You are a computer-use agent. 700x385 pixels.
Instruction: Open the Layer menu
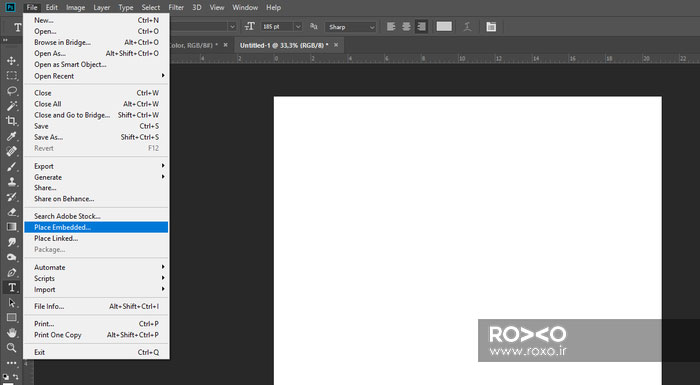point(101,7)
